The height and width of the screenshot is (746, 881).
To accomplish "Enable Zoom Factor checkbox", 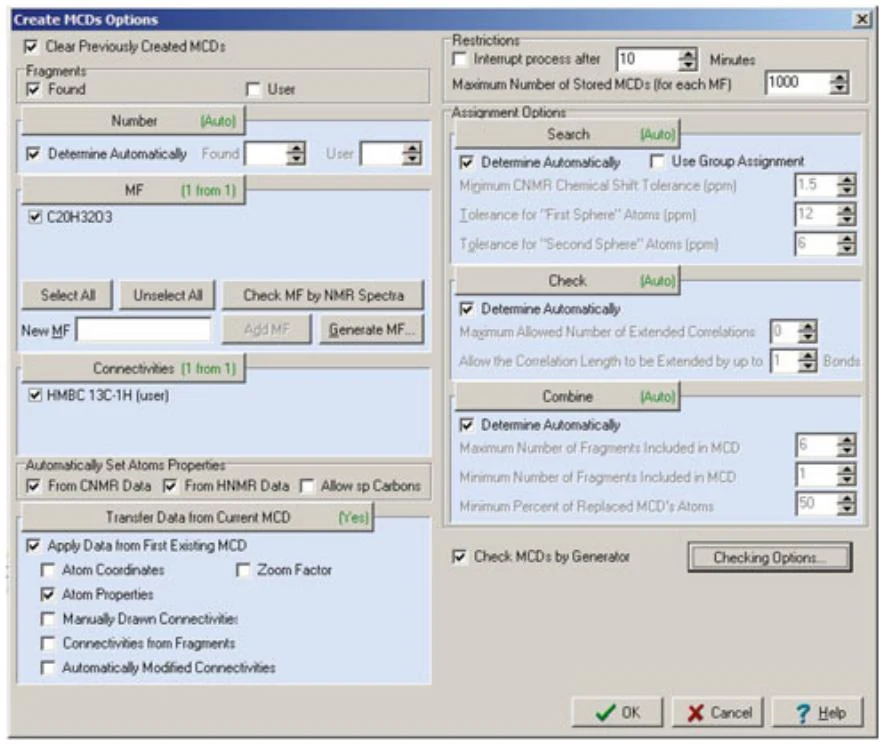I will coord(243,570).
